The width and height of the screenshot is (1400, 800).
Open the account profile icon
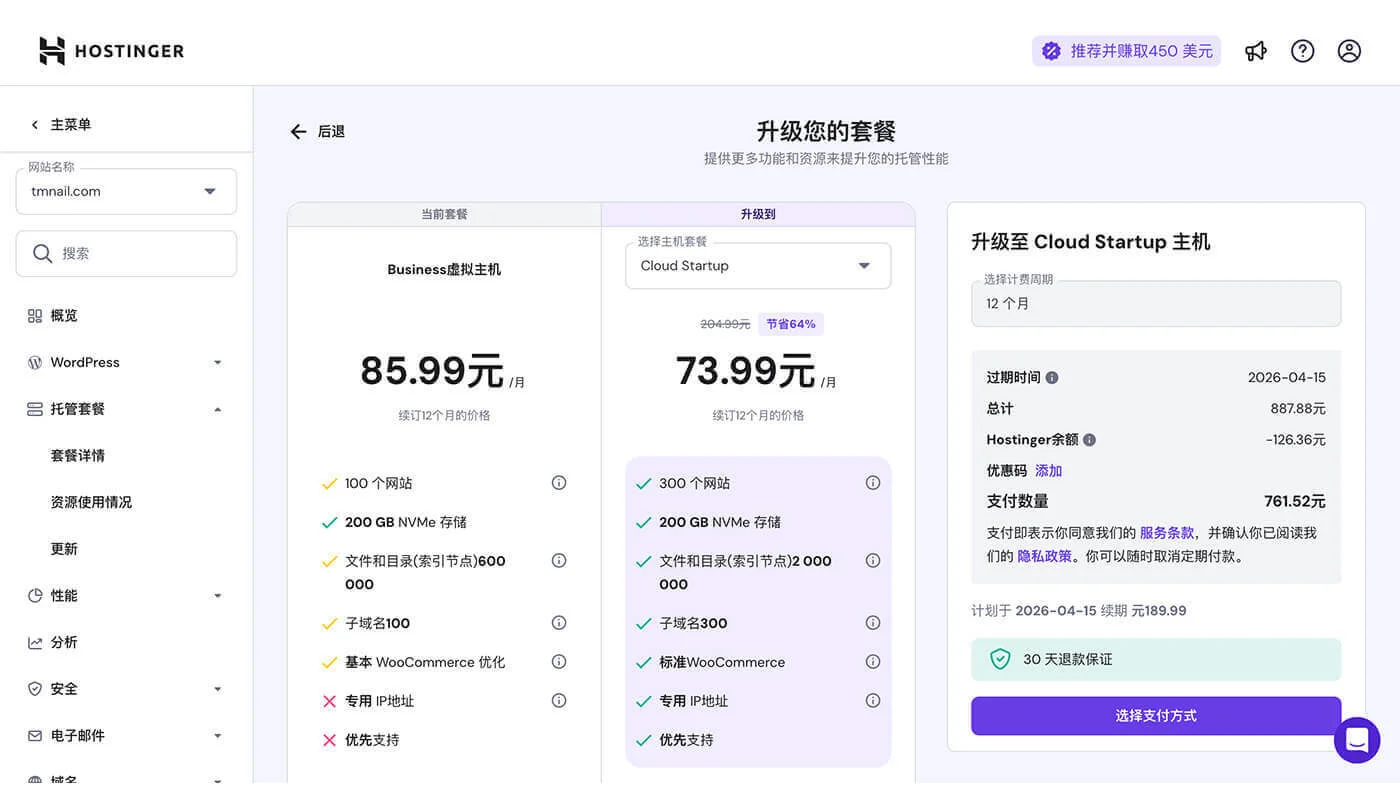point(1349,49)
